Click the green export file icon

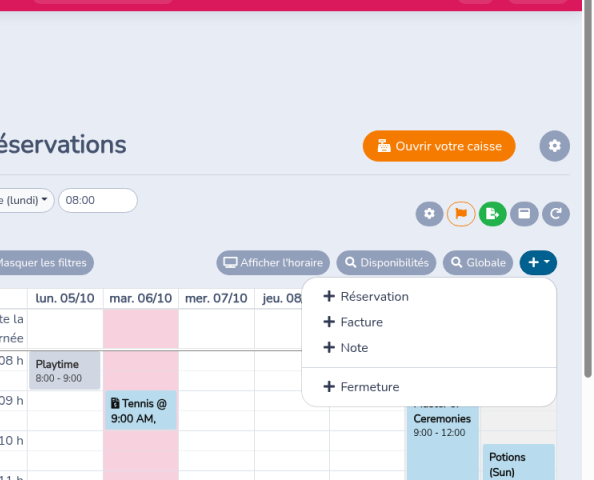coord(492,214)
